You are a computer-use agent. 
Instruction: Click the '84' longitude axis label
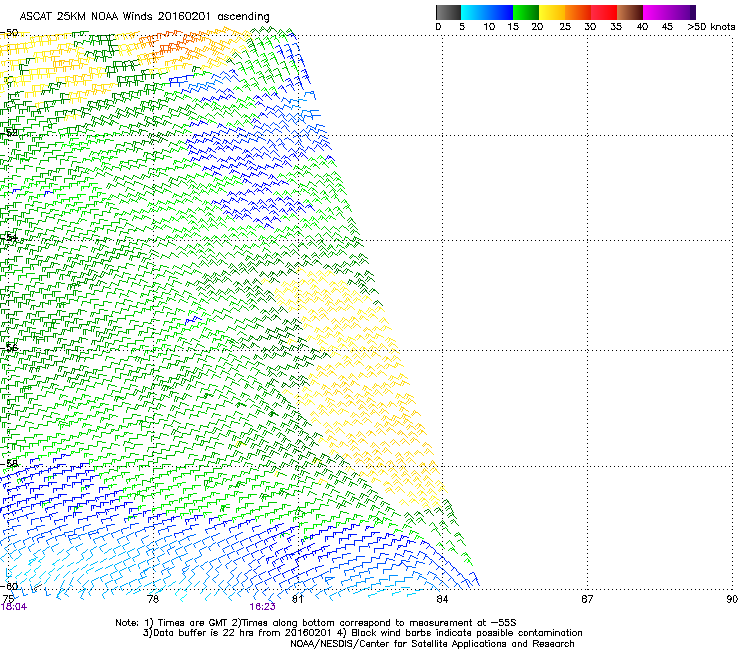pos(442,599)
